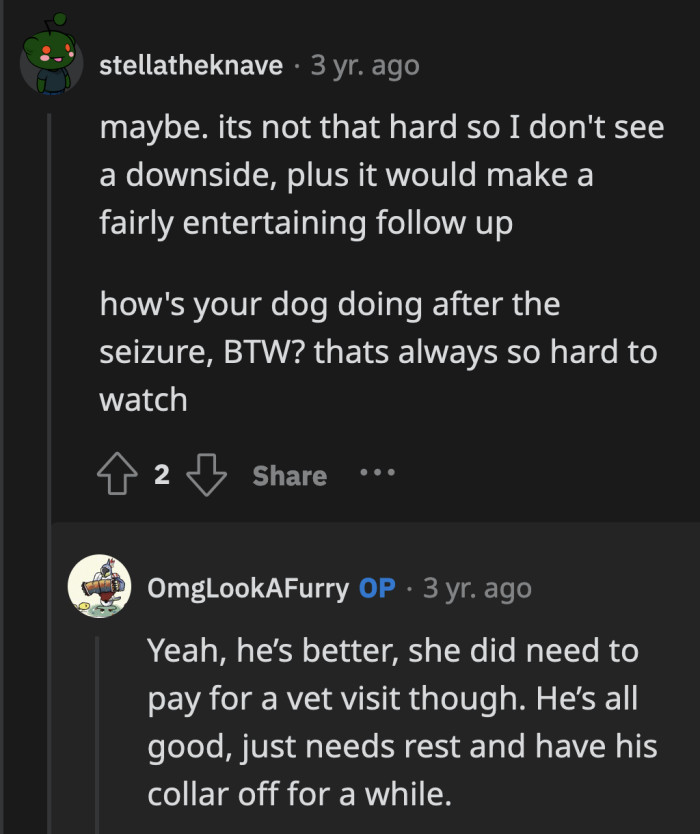Screen dimensions: 700x834
Task: Open OmgLookAFurry's username menu
Action: (250, 588)
